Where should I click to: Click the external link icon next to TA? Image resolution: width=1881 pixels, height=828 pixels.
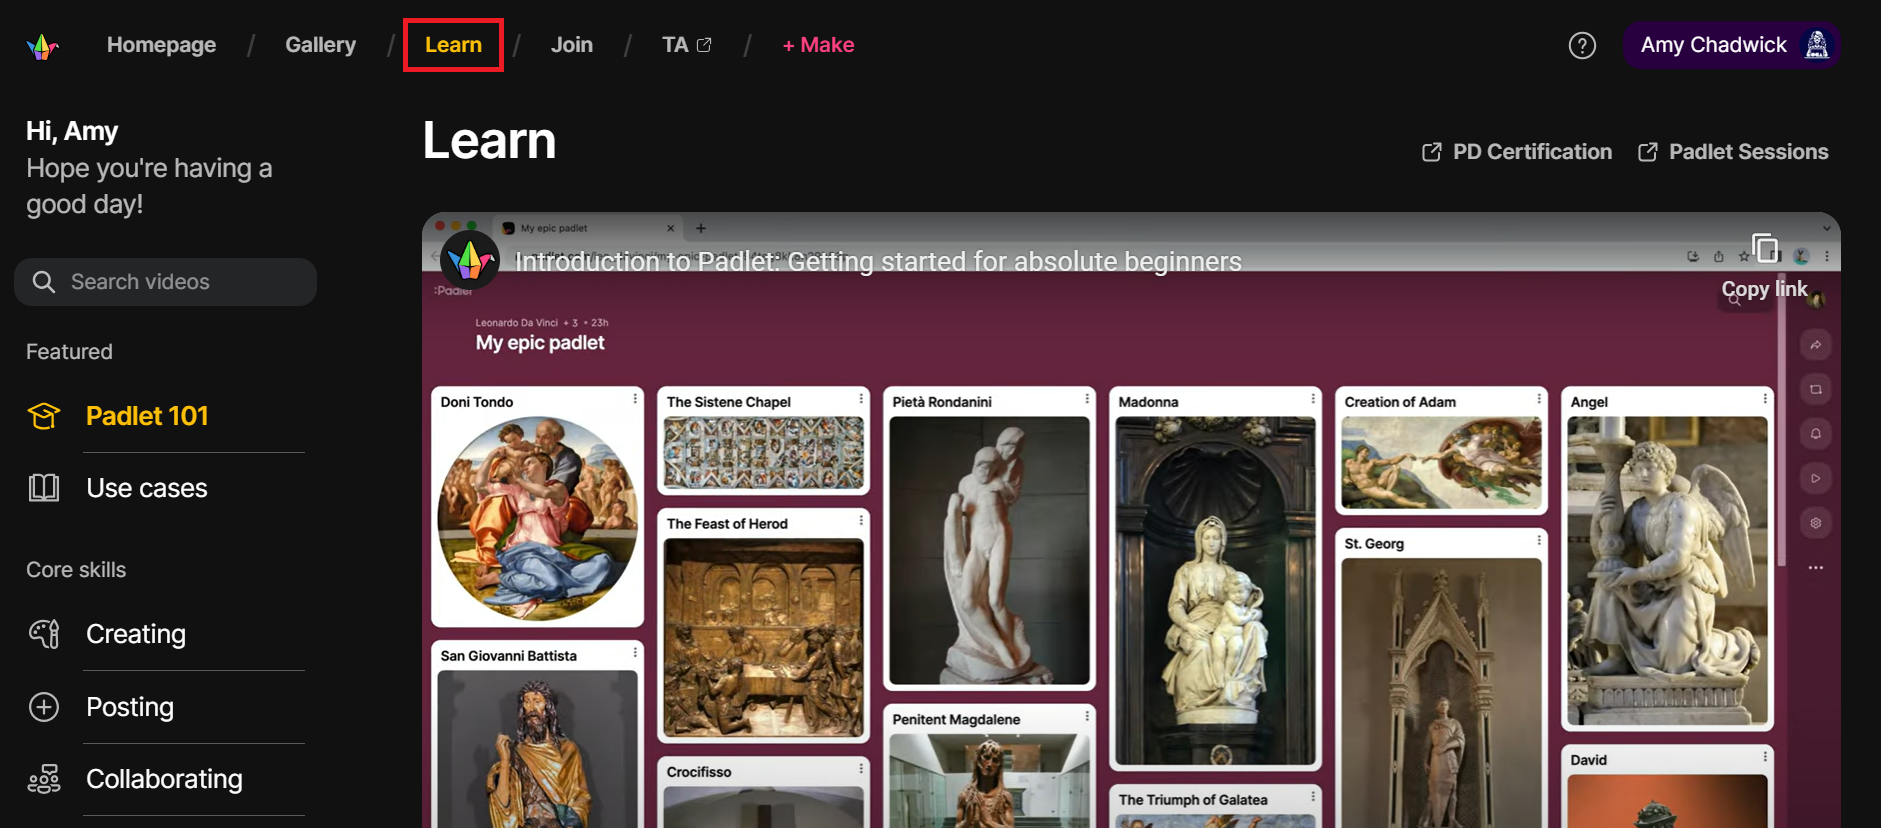(704, 45)
